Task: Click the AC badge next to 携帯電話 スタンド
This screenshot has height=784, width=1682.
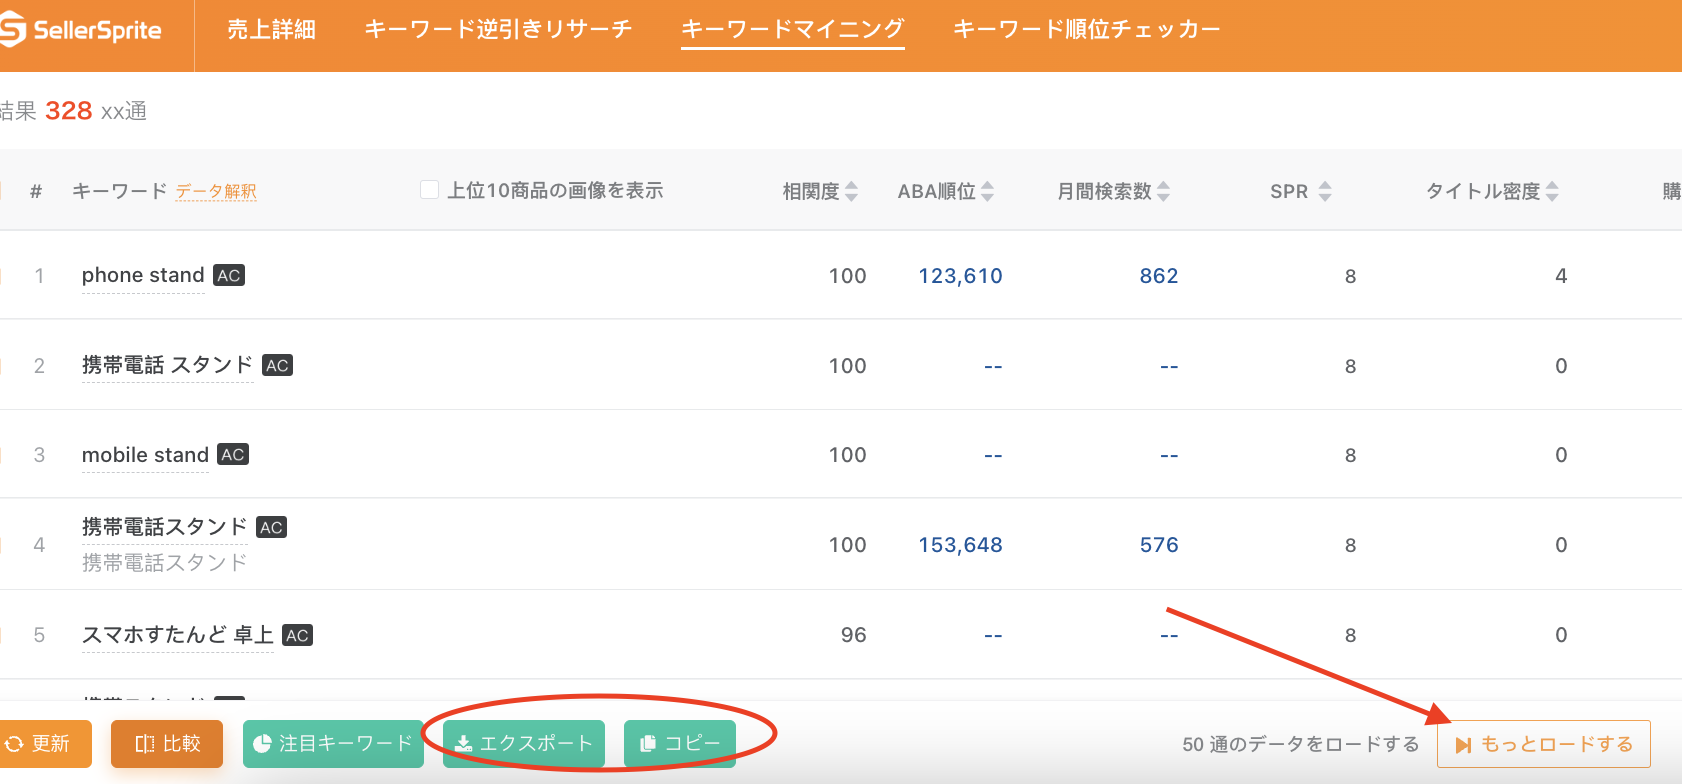Action: 277,365
